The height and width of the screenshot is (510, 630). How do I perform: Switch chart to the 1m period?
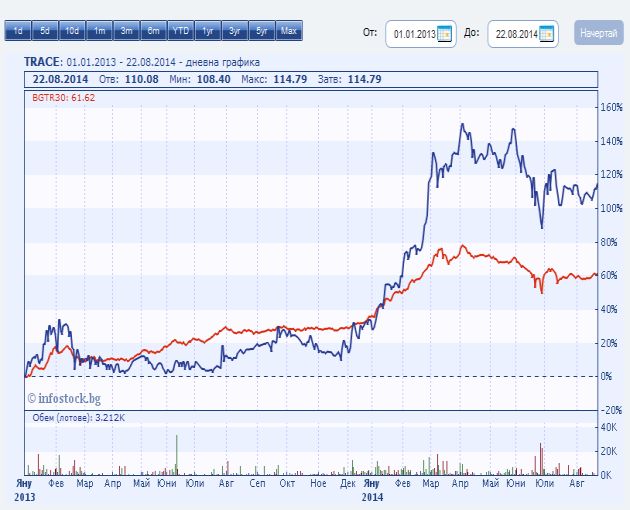coord(99,31)
